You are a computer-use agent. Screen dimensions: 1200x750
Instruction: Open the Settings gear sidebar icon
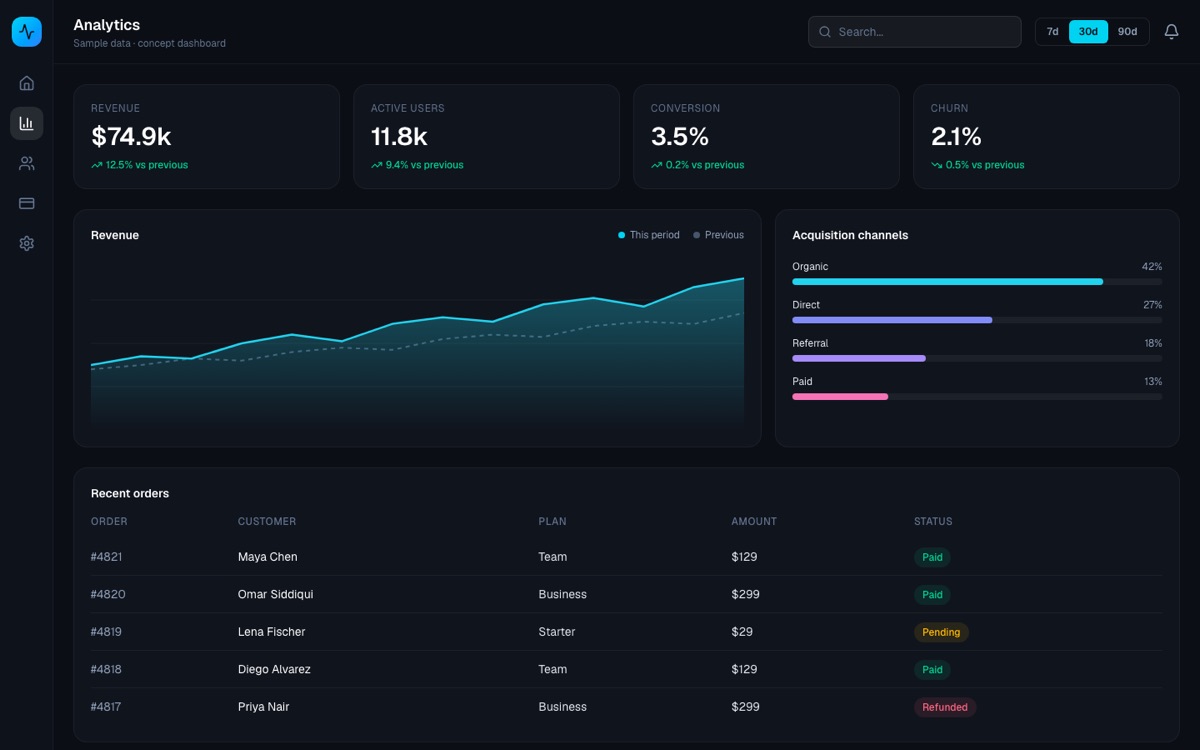click(x=27, y=243)
